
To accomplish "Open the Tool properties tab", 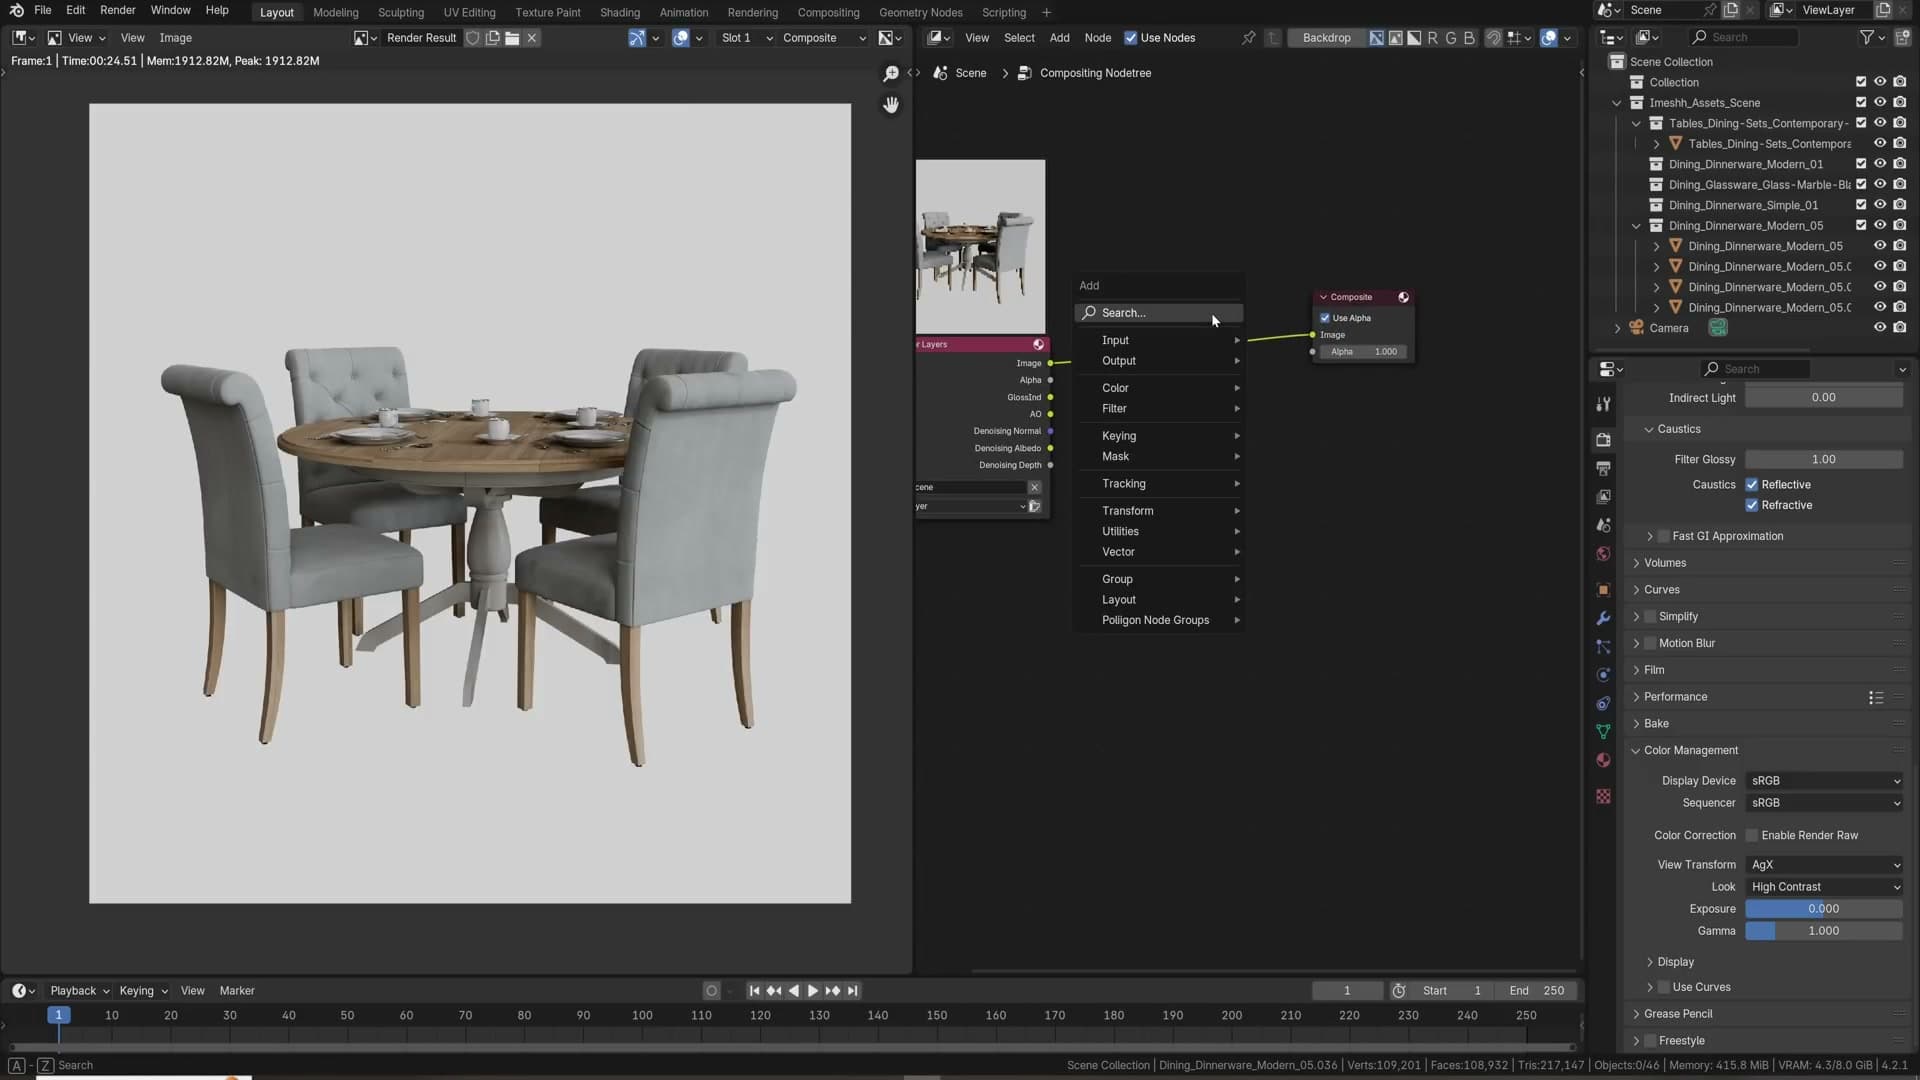I will pos(1603,404).
